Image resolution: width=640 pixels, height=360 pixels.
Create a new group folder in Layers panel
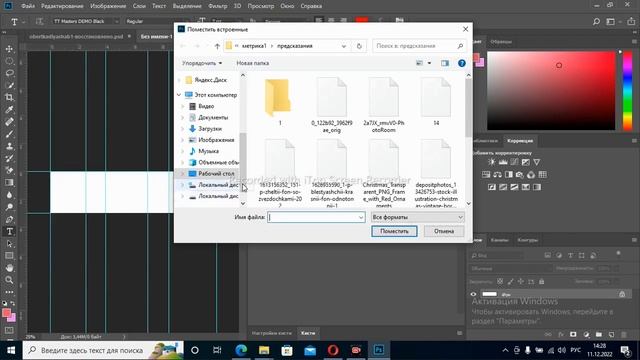pos(598,334)
